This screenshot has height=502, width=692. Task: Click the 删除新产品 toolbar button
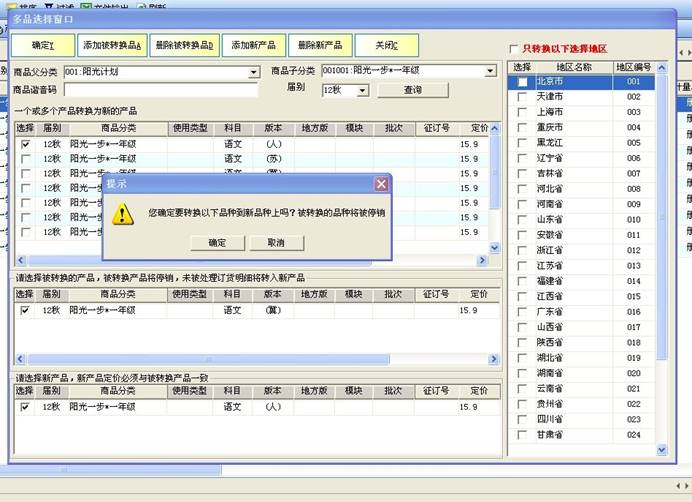coord(320,46)
